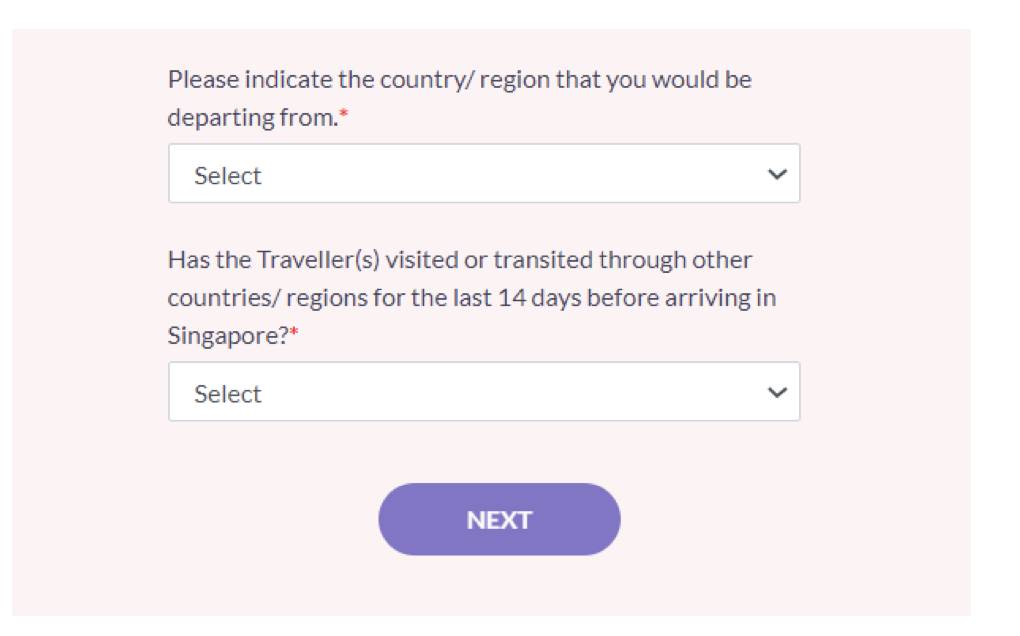Viewport: 1020px width, 636px height.
Task: Click "Select" placeholder in transit question field
Action: [228, 394]
